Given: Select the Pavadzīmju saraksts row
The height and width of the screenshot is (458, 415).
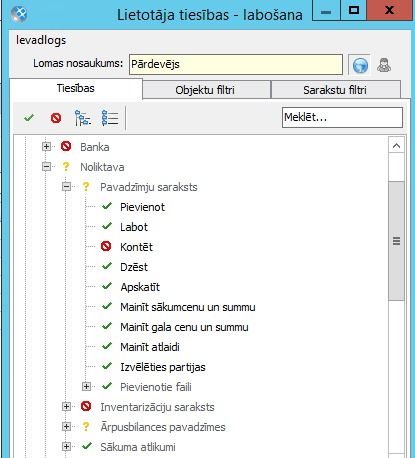Looking at the screenshot, I should 149,187.
